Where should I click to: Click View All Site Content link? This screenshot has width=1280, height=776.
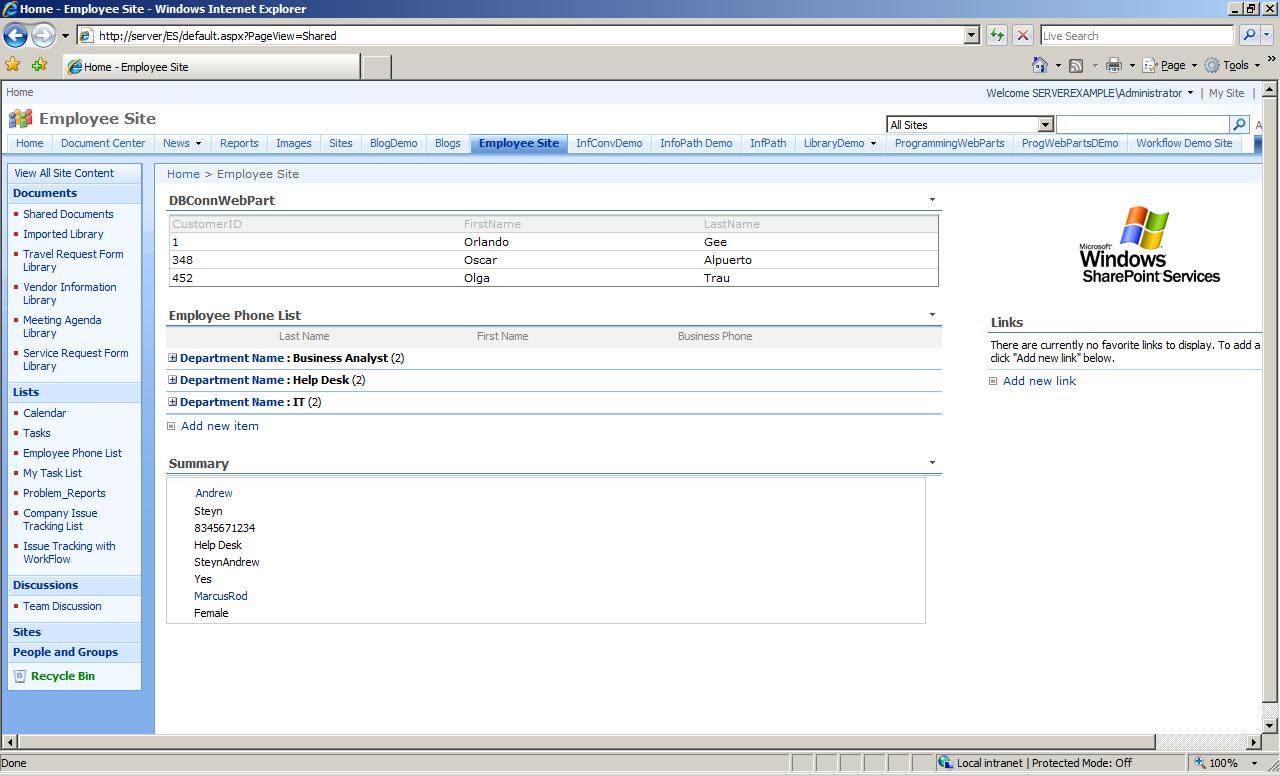[x=64, y=173]
